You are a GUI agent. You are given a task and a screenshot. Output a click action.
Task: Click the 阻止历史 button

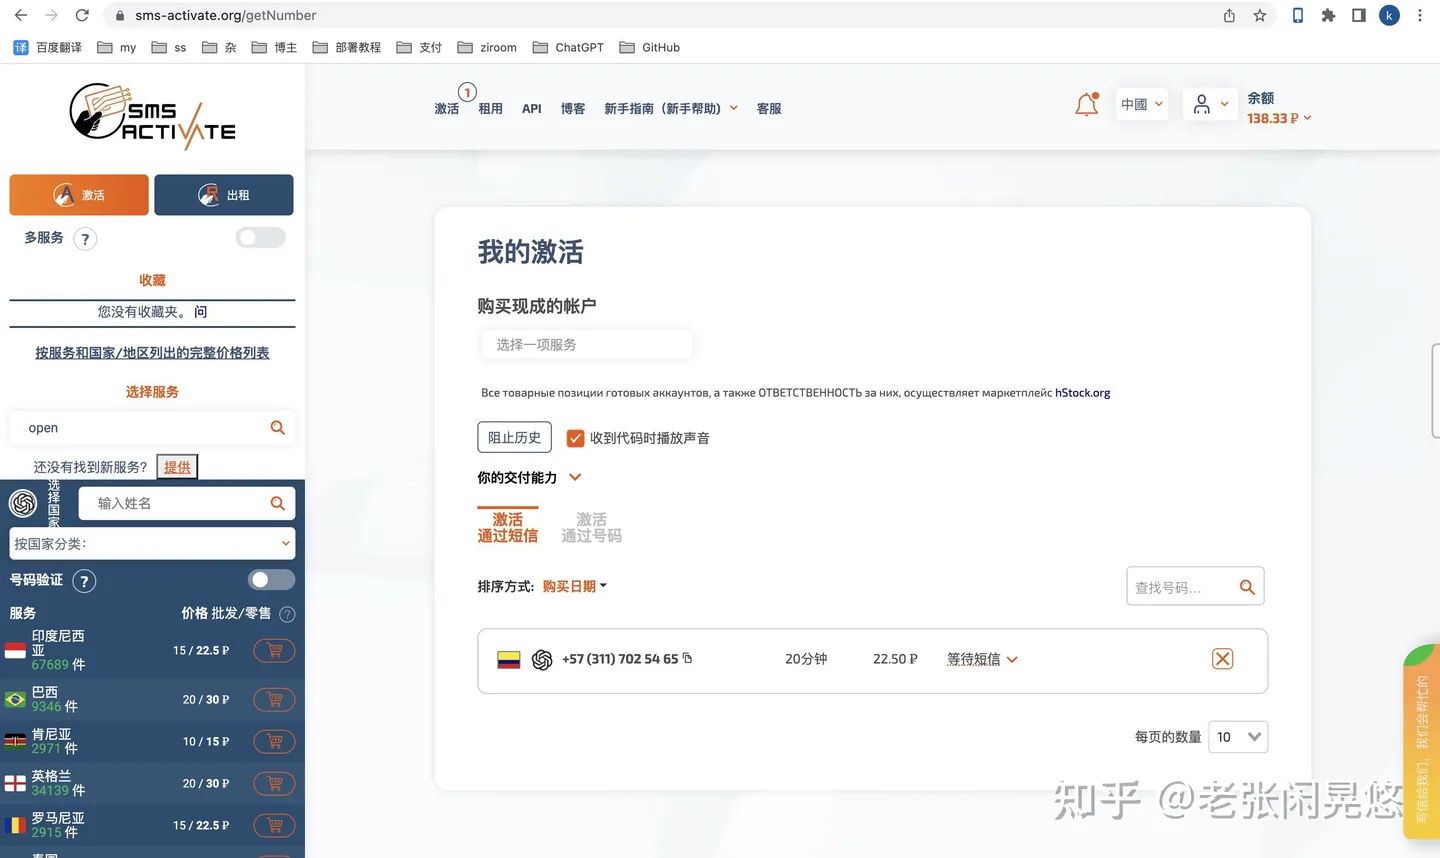point(514,437)
